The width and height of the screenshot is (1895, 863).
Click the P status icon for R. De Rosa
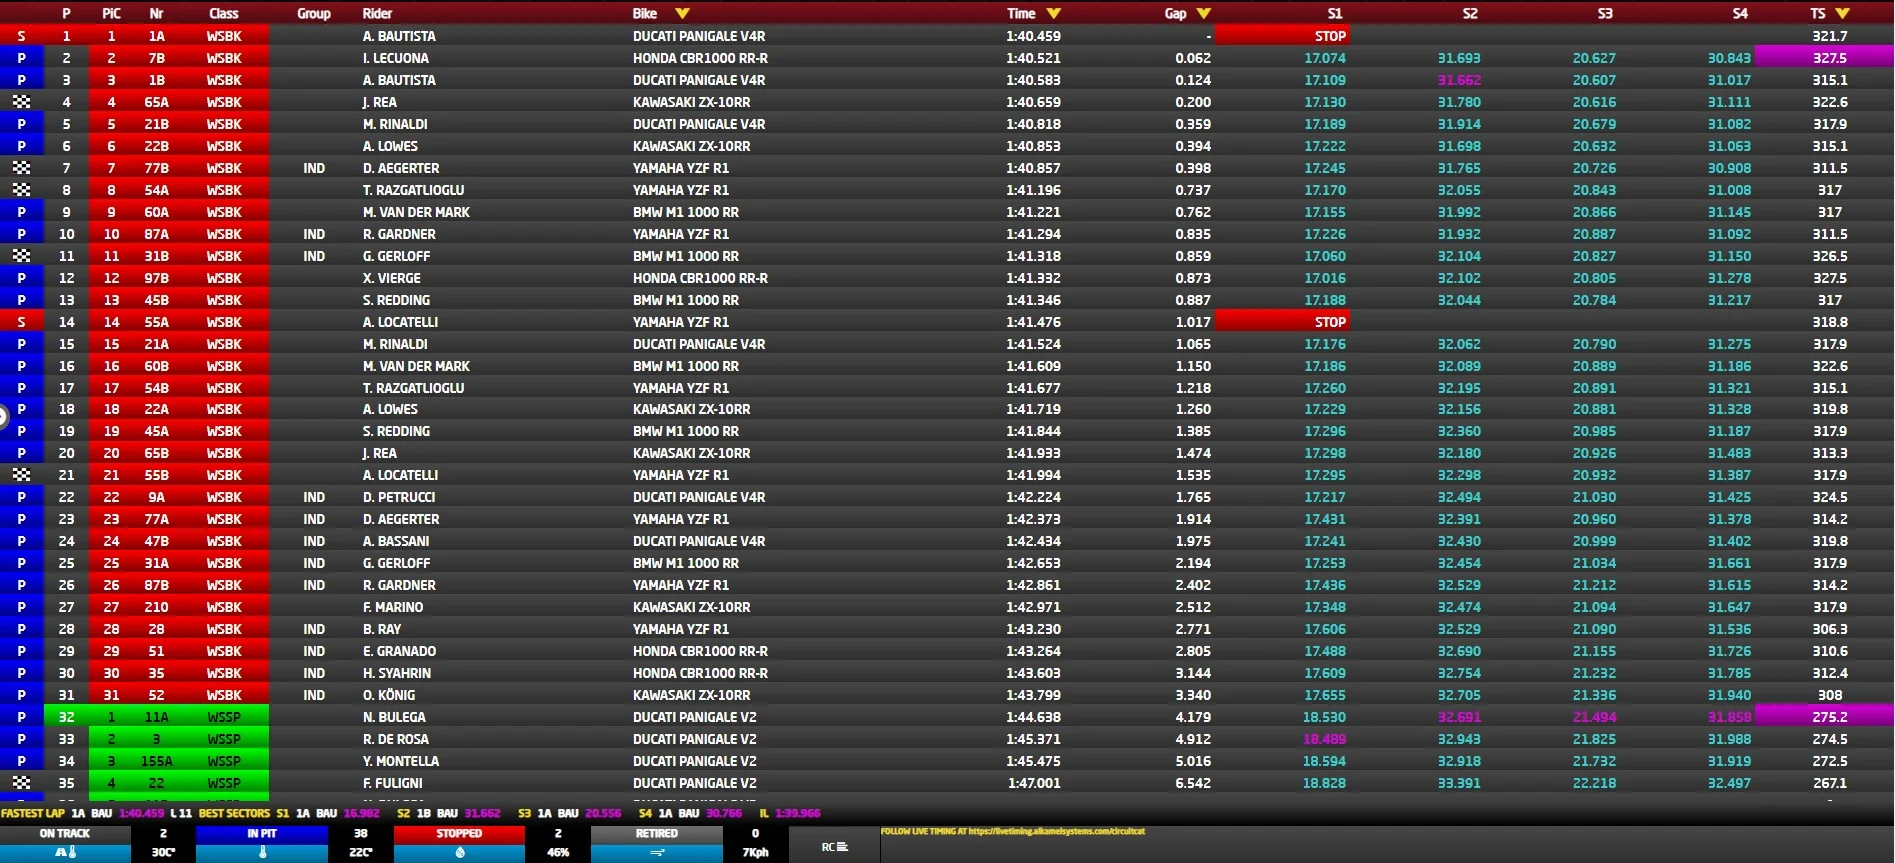coord(21,739)
